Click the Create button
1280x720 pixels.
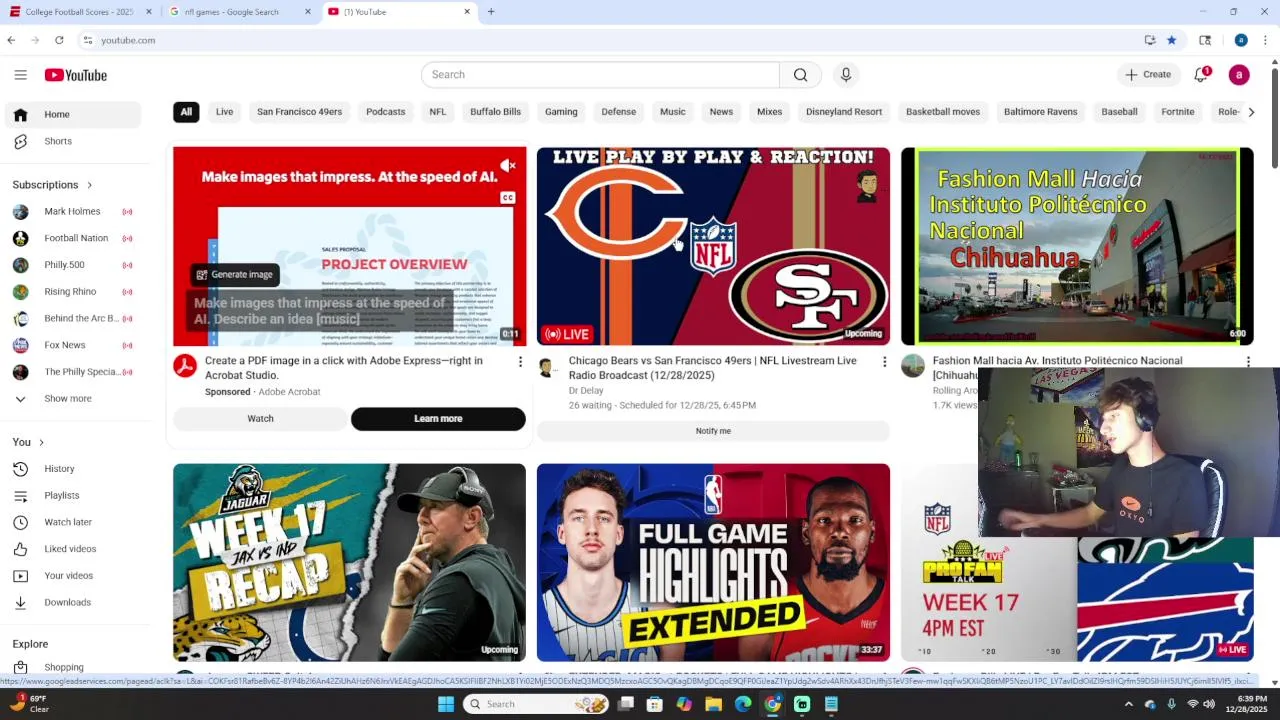point(1148,75)
